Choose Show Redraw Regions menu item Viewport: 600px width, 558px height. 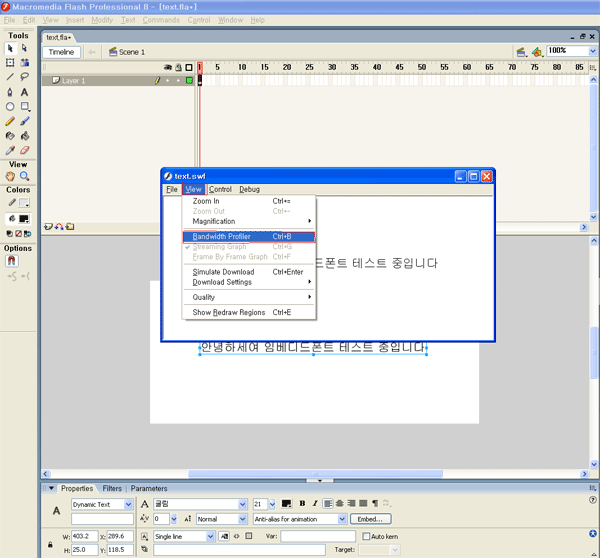pyautogui.click(x=249, y=312)
